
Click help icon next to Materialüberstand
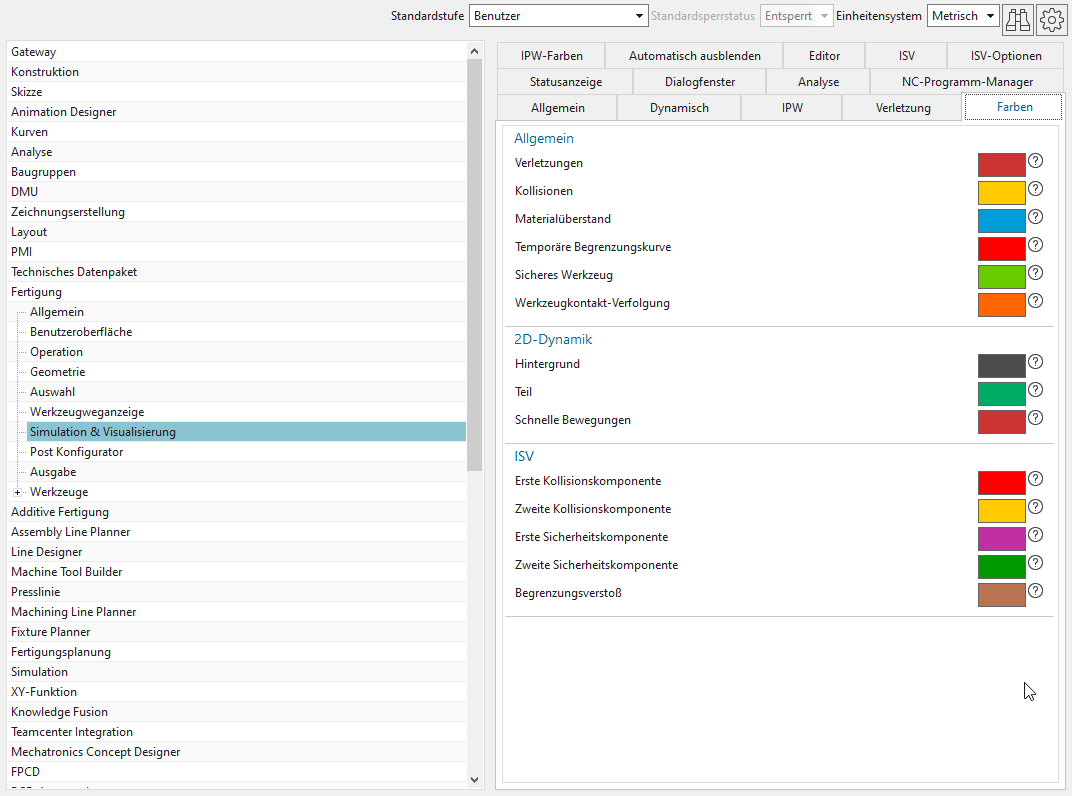(x=1036, y=217)
